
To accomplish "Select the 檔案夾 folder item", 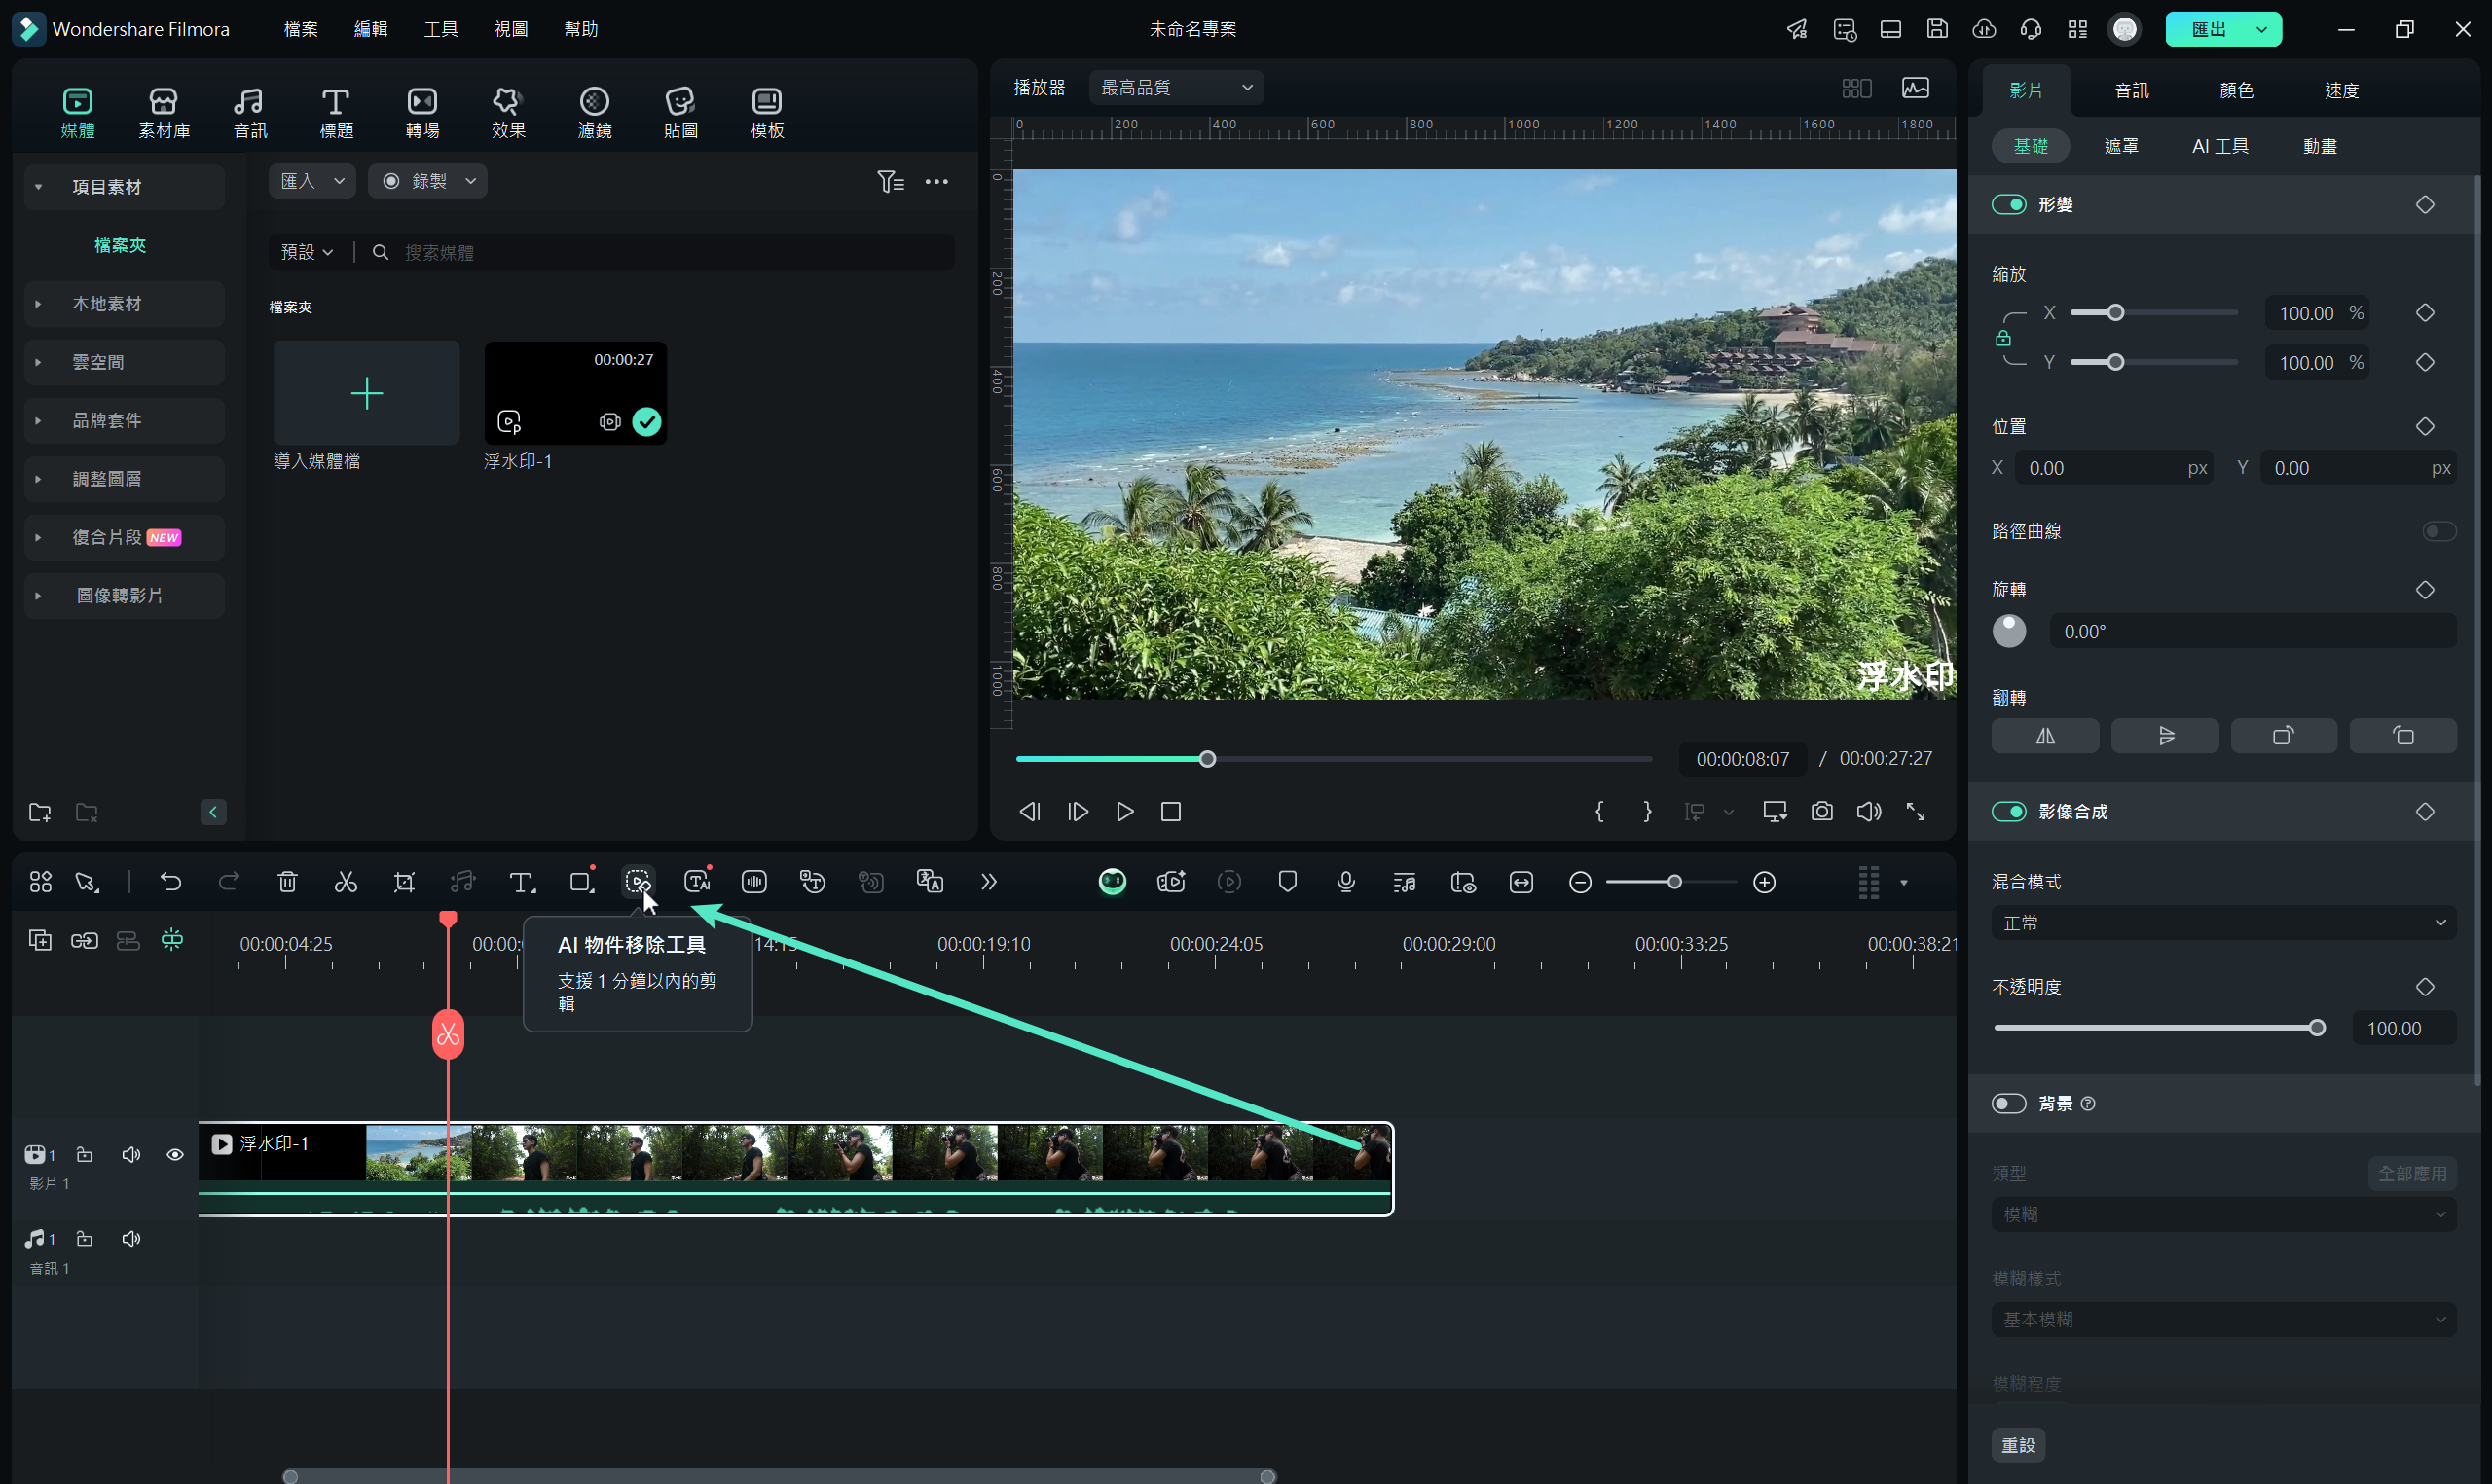I will (120, 245).
